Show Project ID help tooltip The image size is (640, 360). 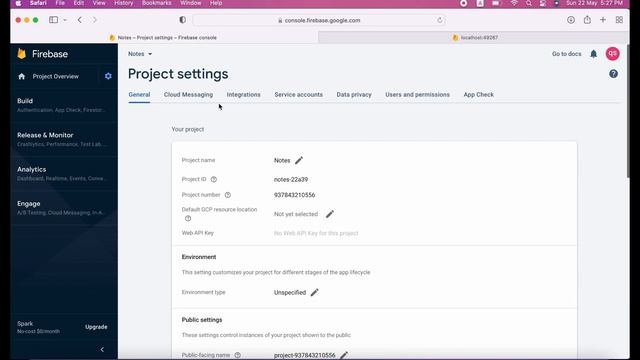214,179
